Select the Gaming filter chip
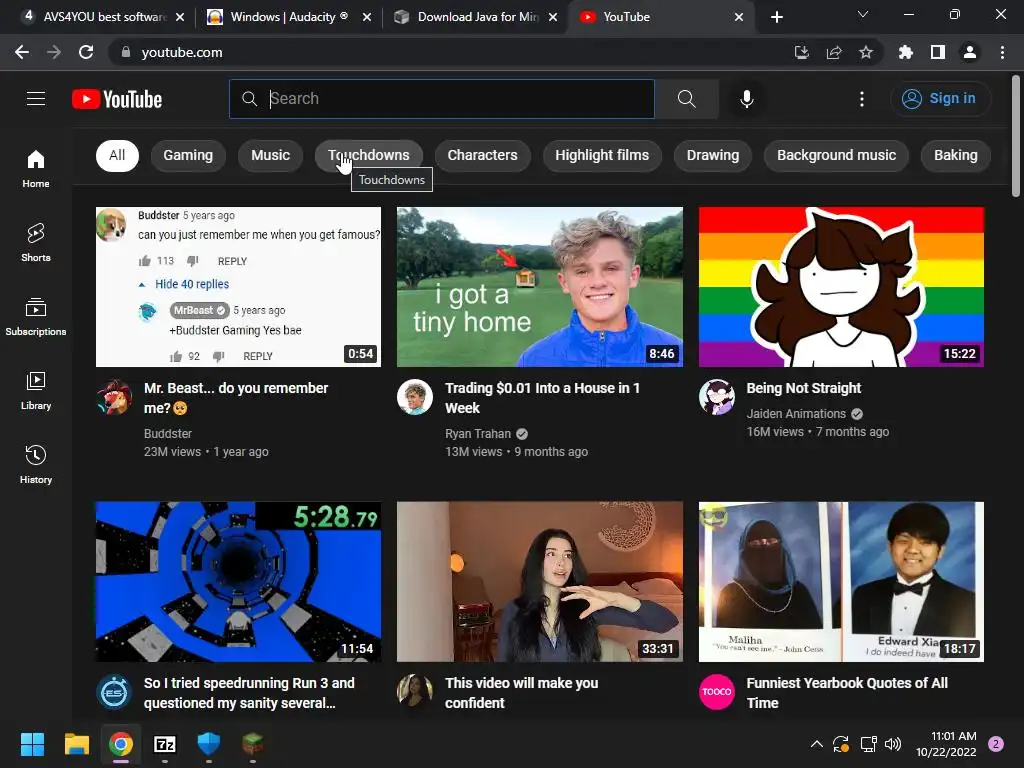Screen dimensions: 1024x768 [188, 155]
